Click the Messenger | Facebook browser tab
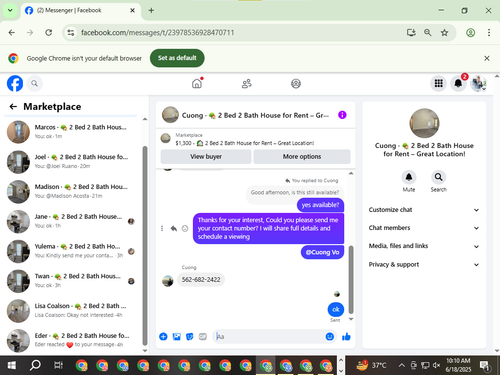The height and width of the screenshot is (375, 500). pyautogui.click(x=80, y=11)
